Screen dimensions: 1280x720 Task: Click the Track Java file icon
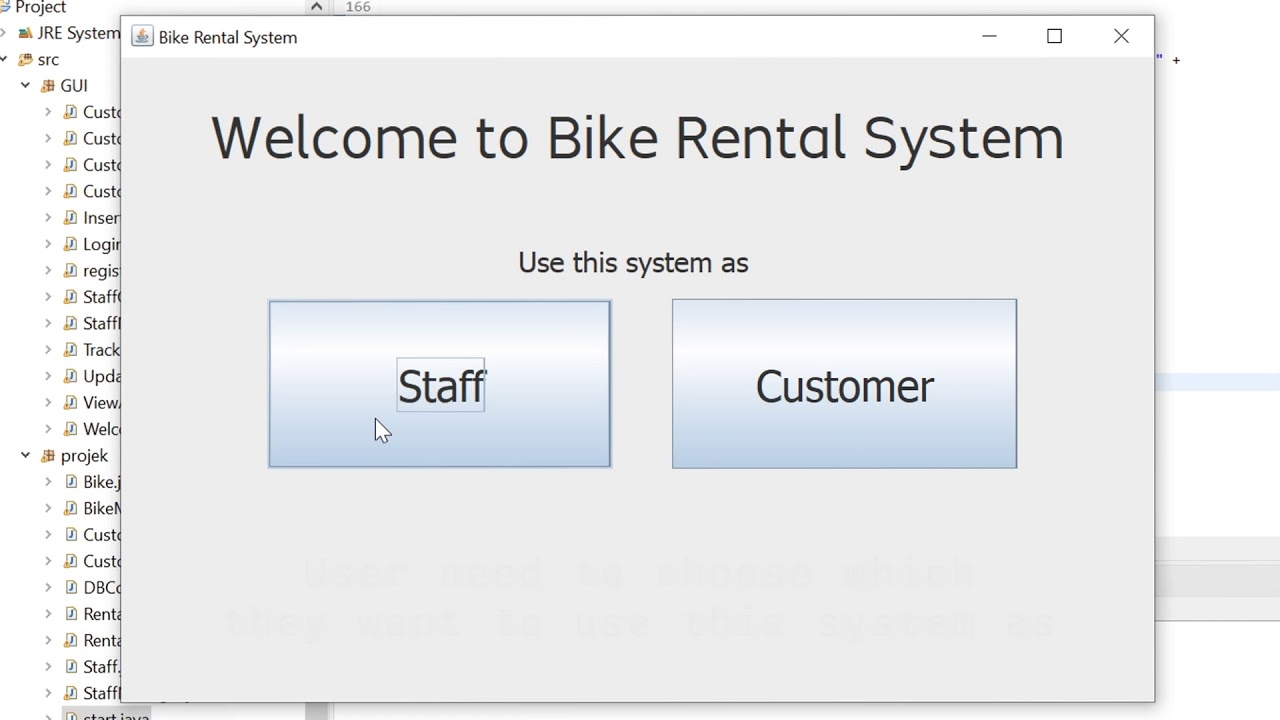(x=70, y=350)
